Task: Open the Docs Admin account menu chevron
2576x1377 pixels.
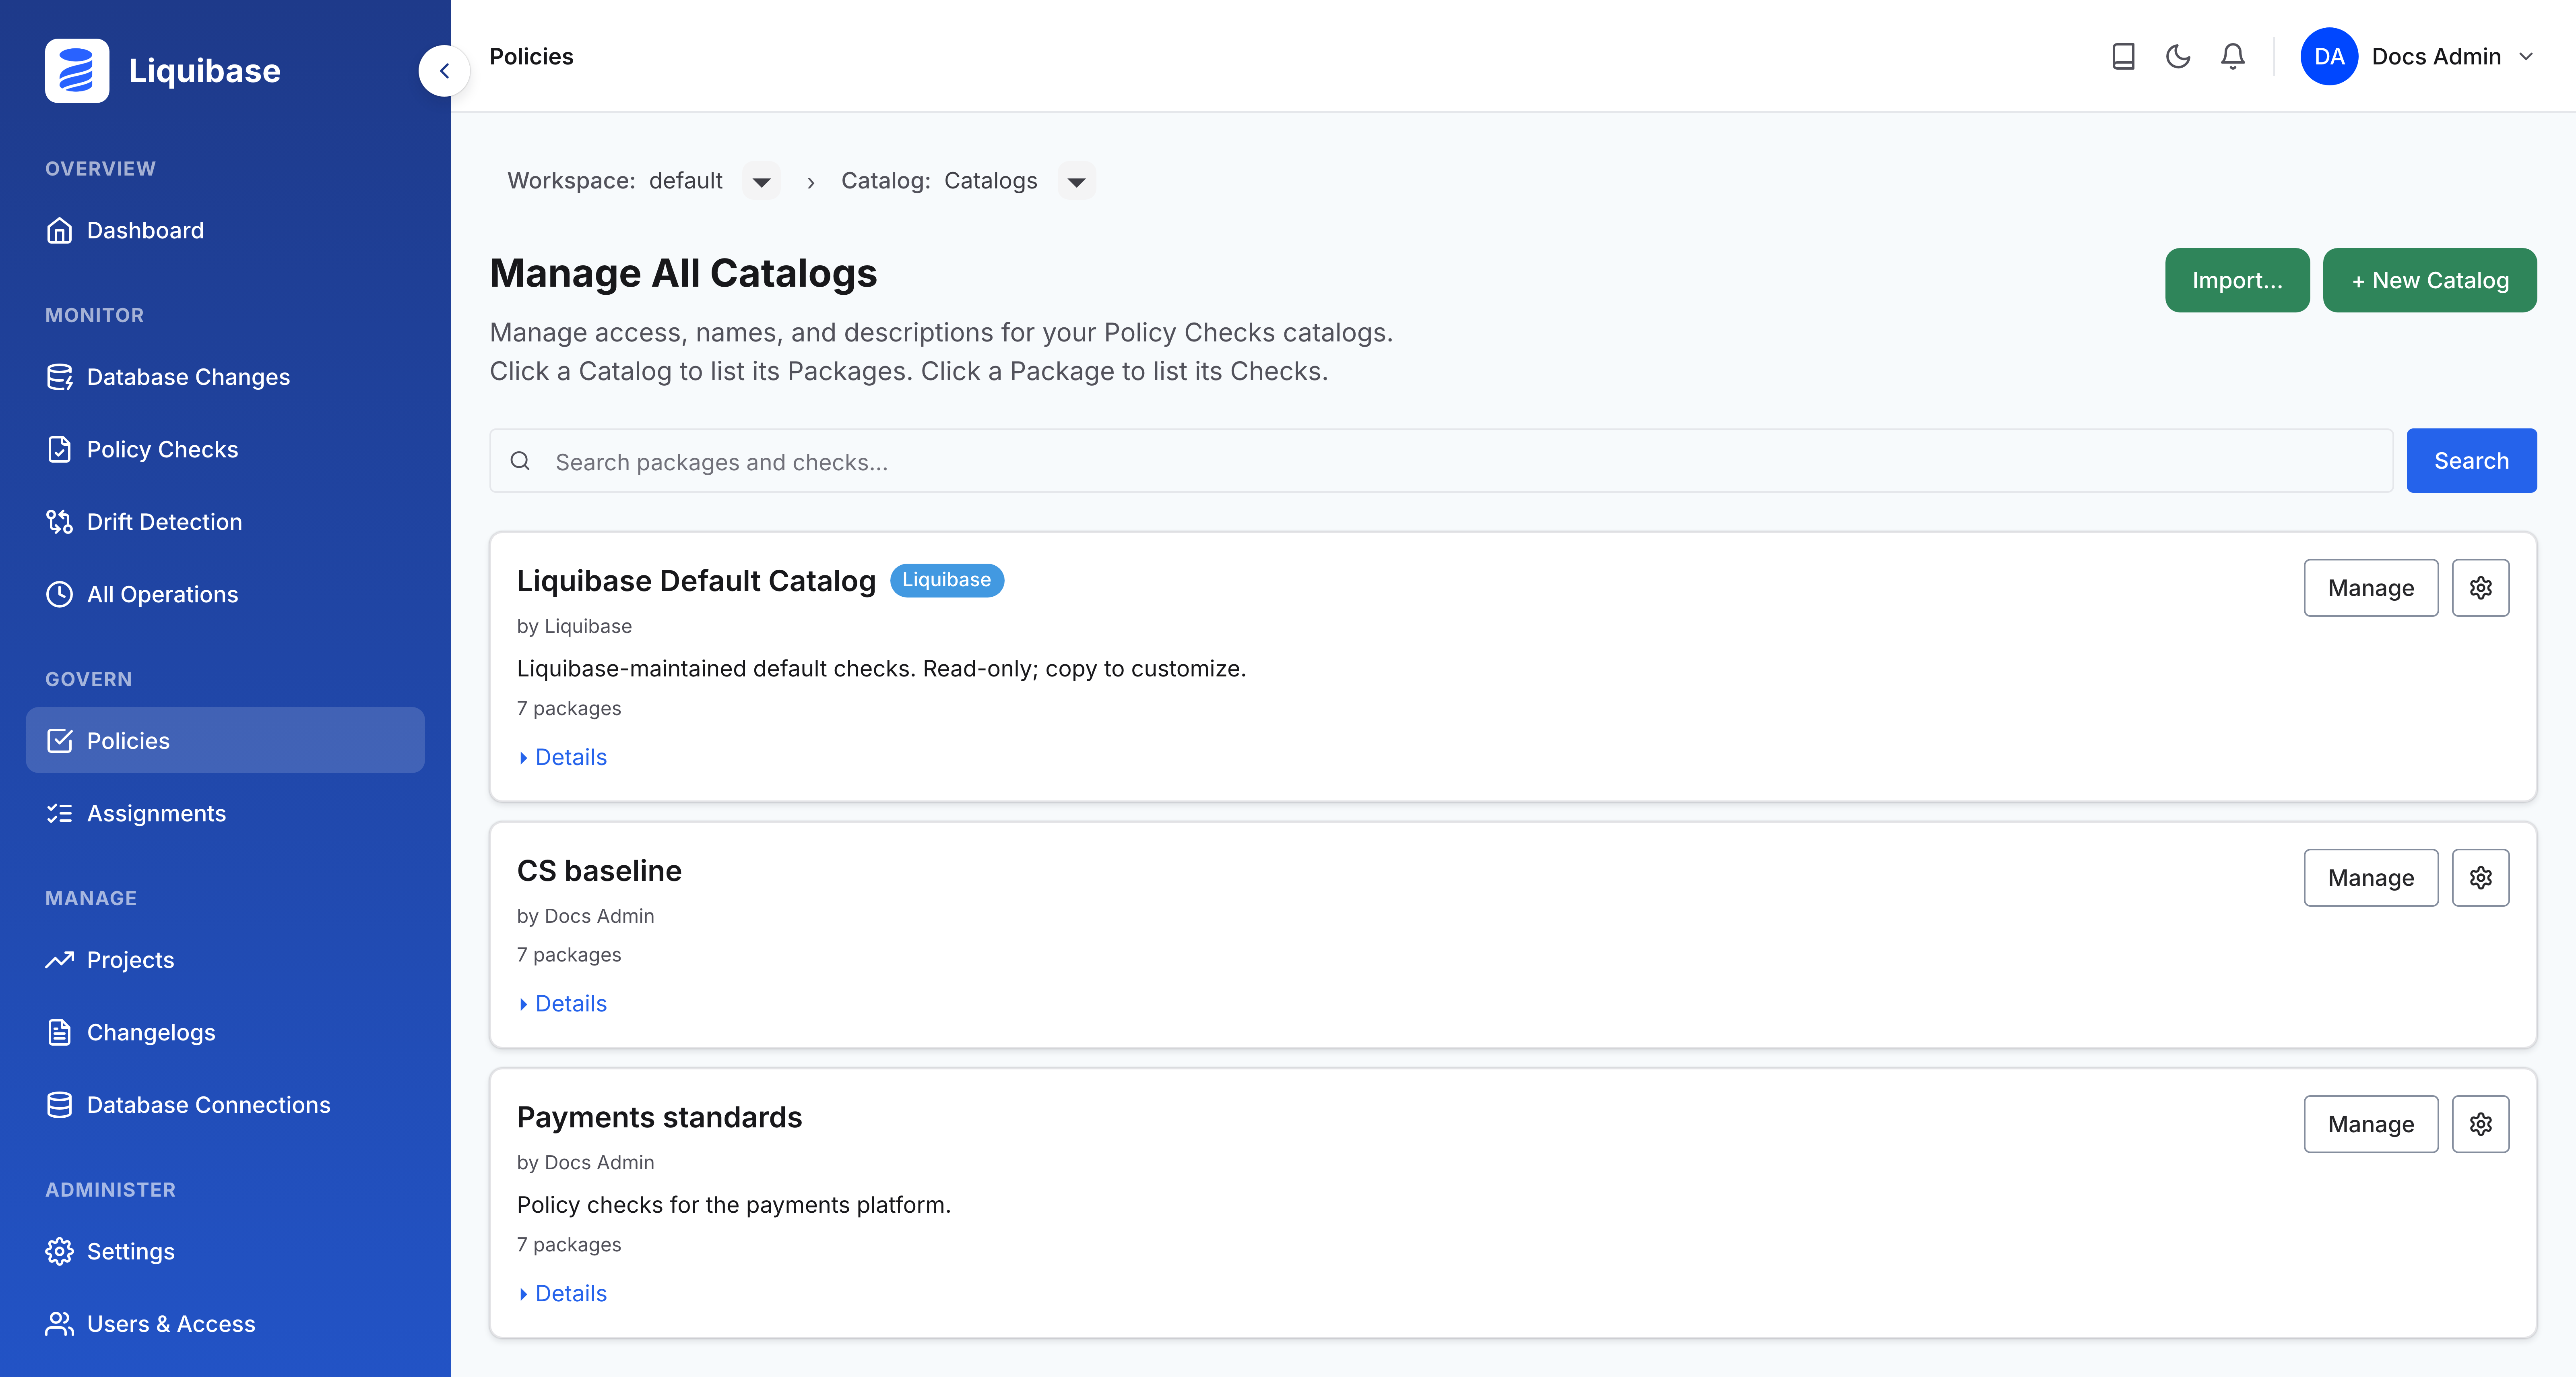Action: [2526, 57]
